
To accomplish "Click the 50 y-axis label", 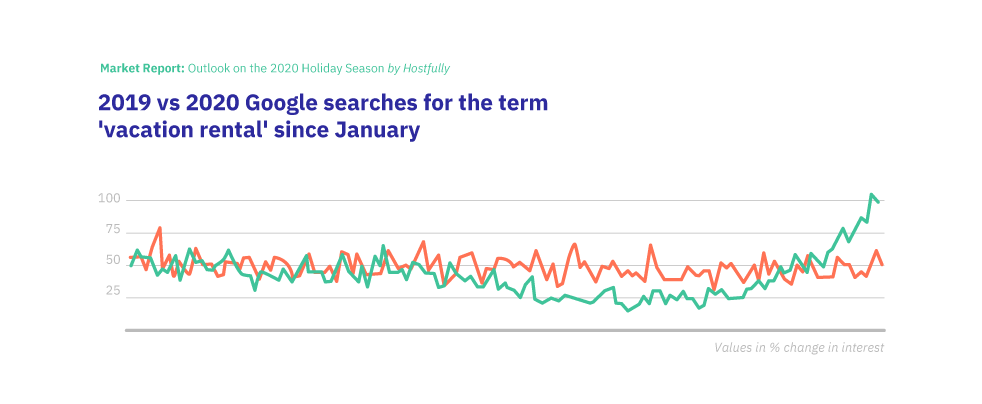I will 112,261.
